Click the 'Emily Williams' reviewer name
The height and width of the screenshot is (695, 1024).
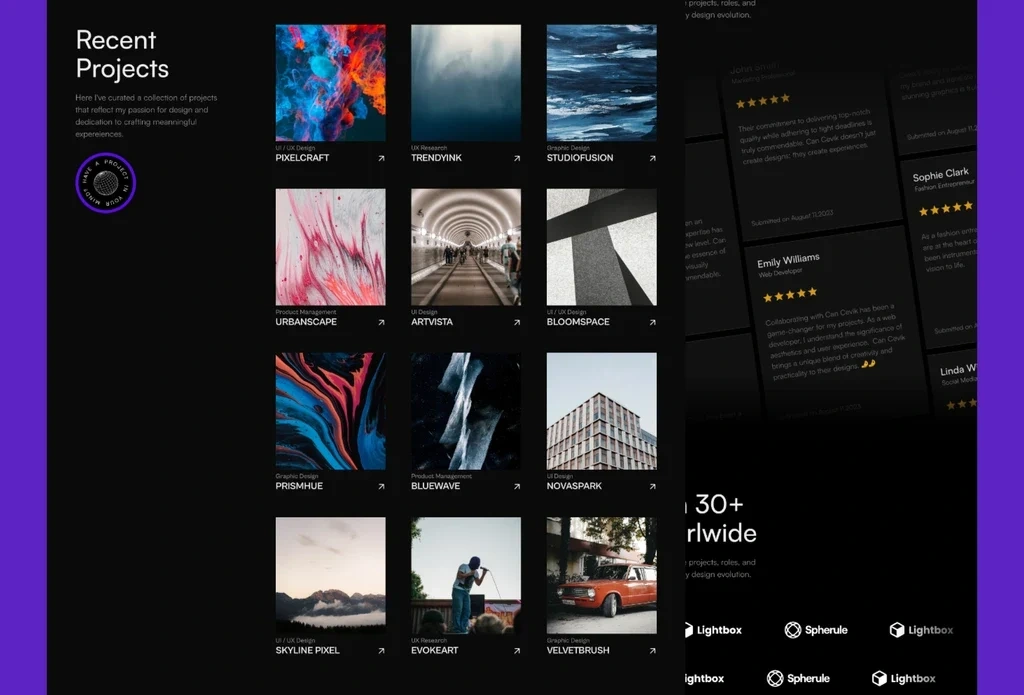click(788, 261)
